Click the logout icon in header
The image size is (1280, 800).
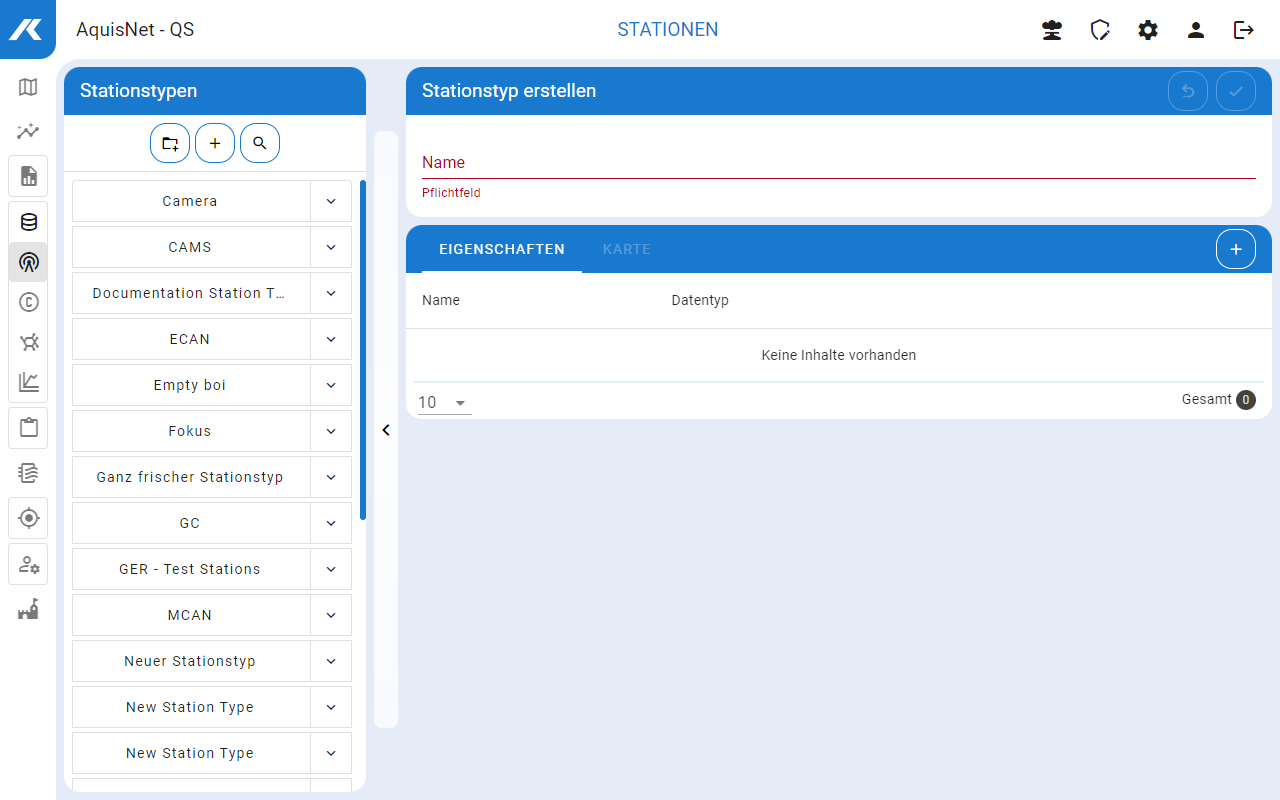(x=1244, y=30)
